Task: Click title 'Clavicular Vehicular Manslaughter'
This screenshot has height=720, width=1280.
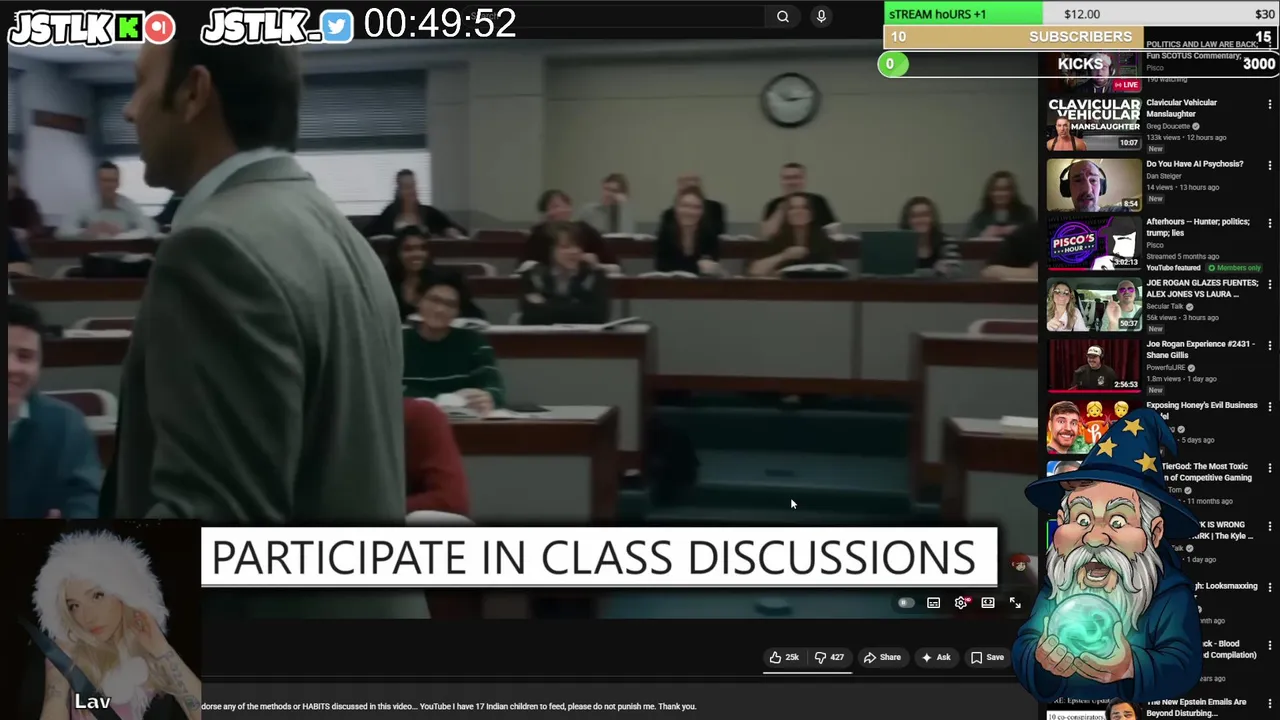Action: pyautogui.click(x=1181, y=108)
